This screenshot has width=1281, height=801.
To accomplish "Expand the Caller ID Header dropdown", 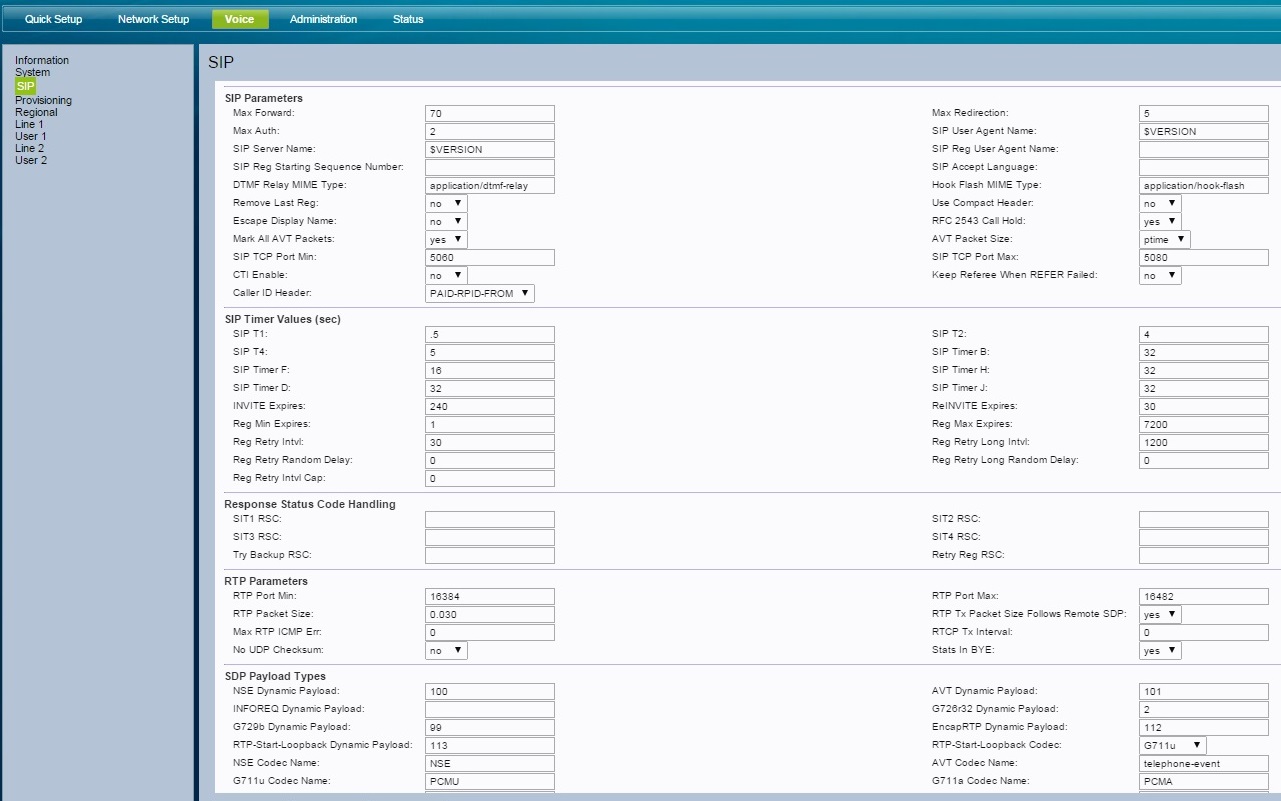I will click(x=480, y=293).
